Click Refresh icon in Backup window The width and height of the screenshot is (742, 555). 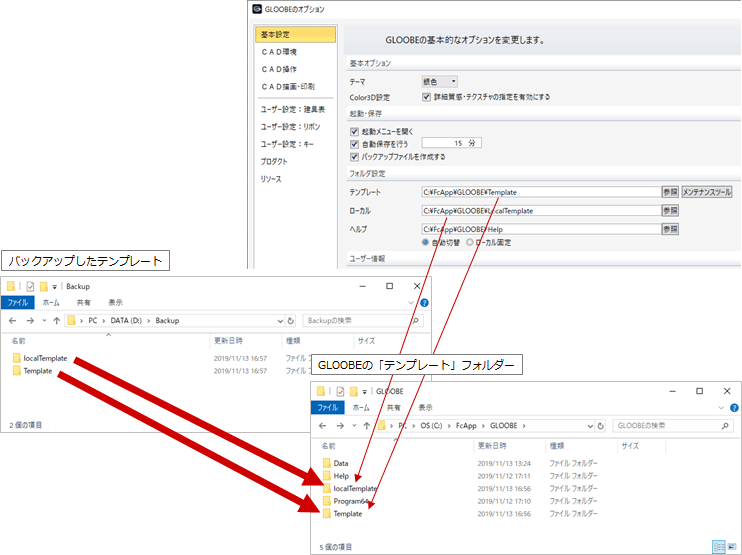click(x=291, y=321)
